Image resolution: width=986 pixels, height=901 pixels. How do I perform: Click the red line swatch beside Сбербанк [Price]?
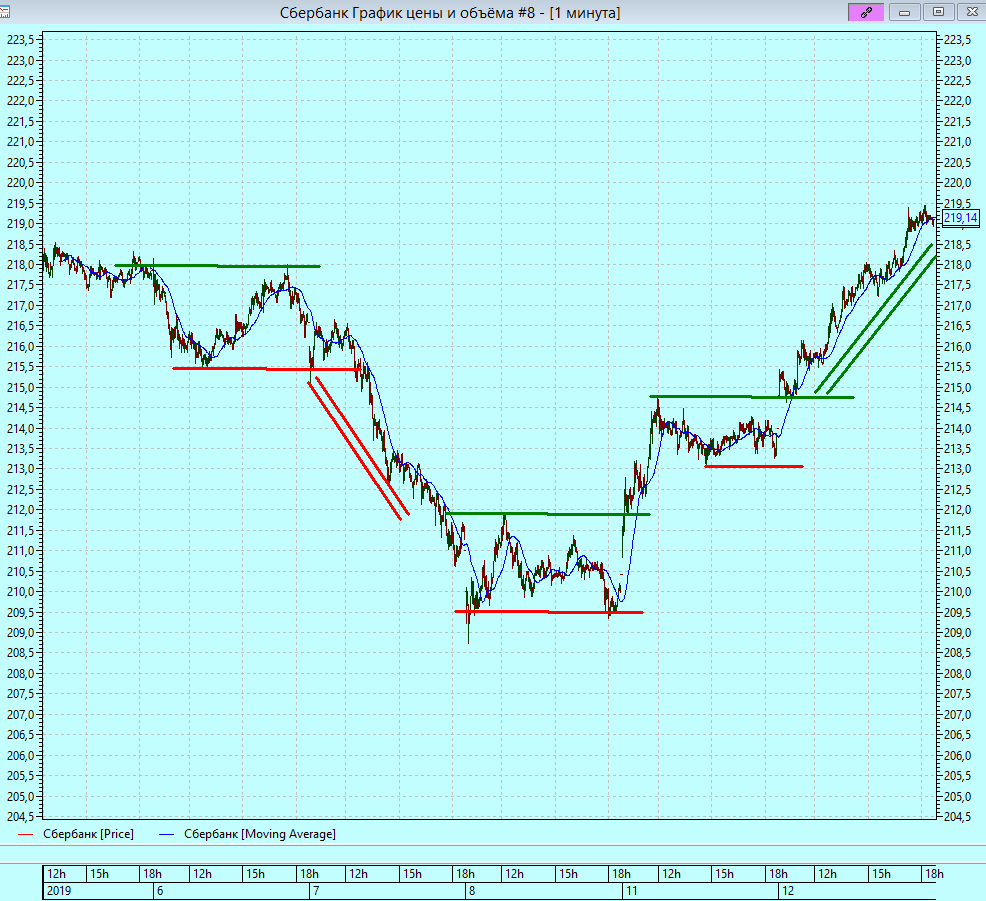[x=26, y=834]
